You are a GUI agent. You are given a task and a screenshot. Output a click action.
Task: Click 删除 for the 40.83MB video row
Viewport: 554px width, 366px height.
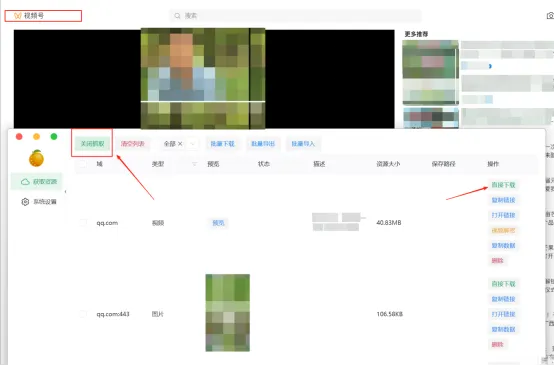(x=497, y=261)
